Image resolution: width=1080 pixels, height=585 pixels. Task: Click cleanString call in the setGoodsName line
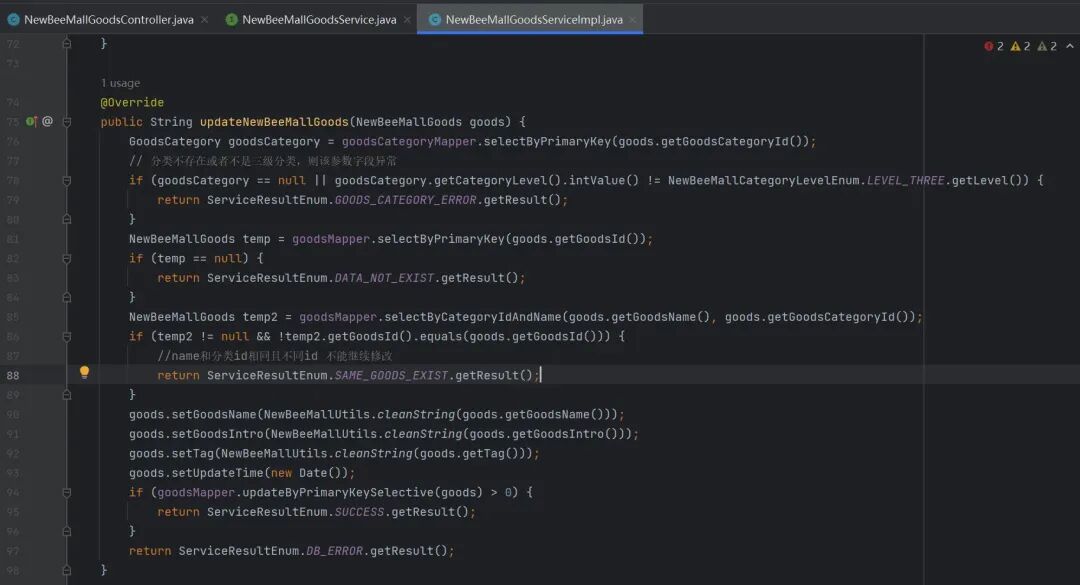coord(416,415)
